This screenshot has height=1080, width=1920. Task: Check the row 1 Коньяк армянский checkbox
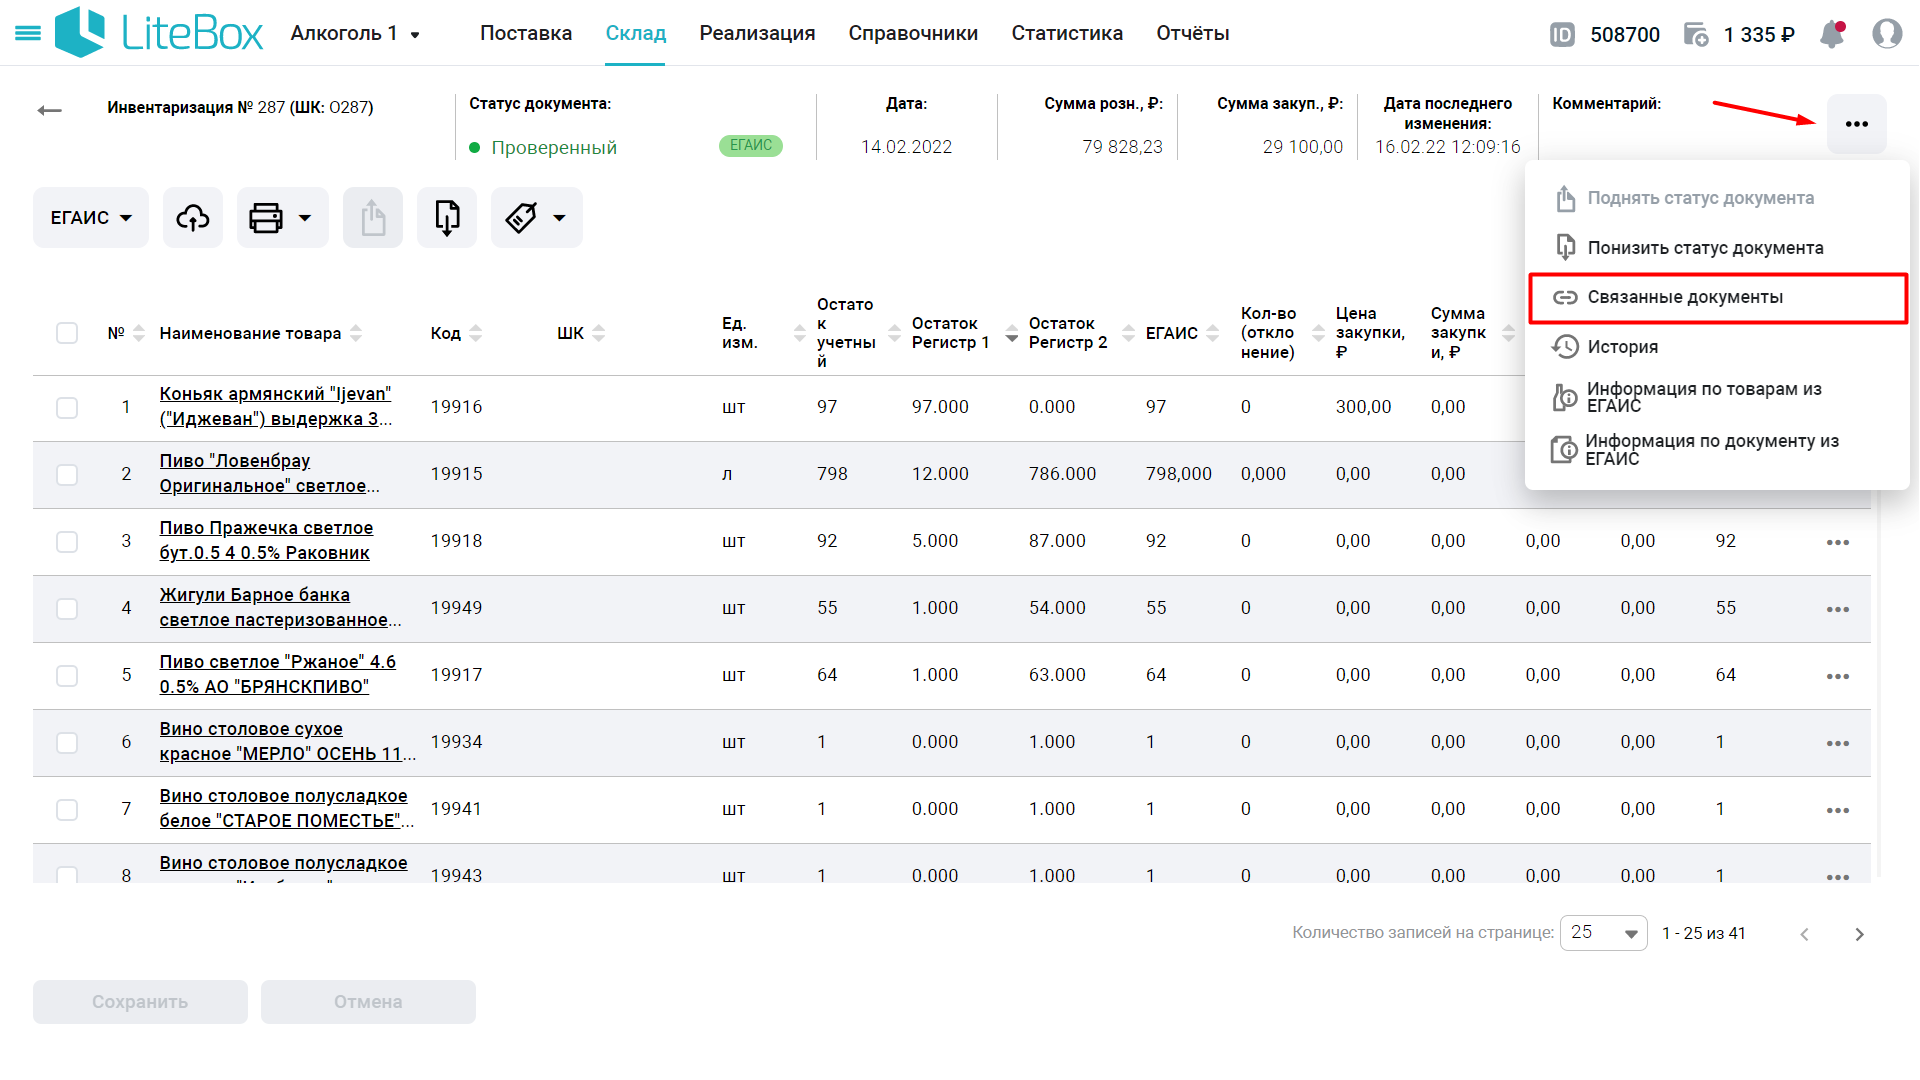coord(67,407)
